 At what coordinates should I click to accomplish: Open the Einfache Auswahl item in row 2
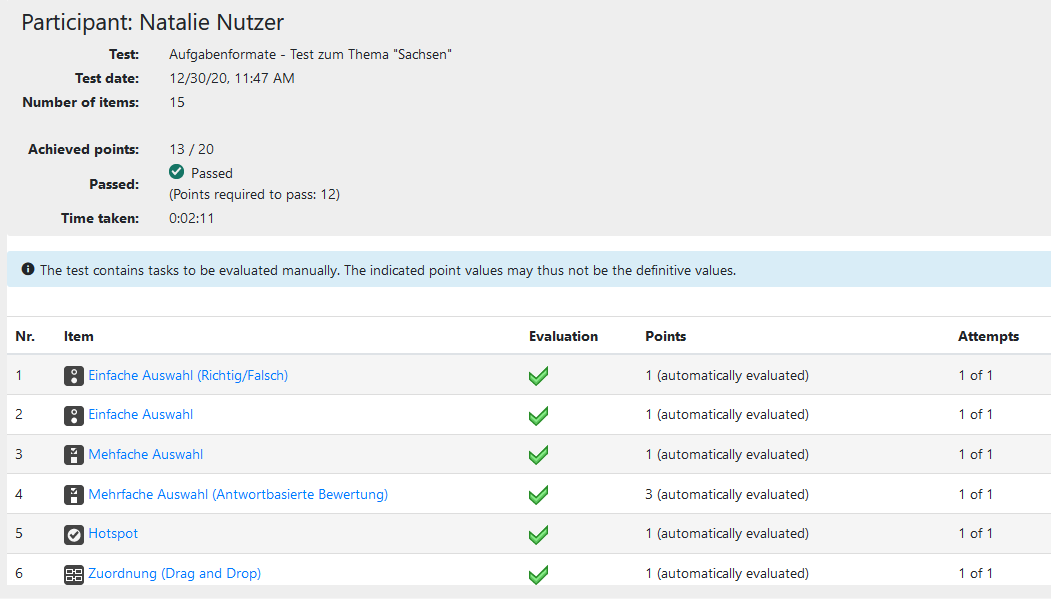tap(140, 415)
